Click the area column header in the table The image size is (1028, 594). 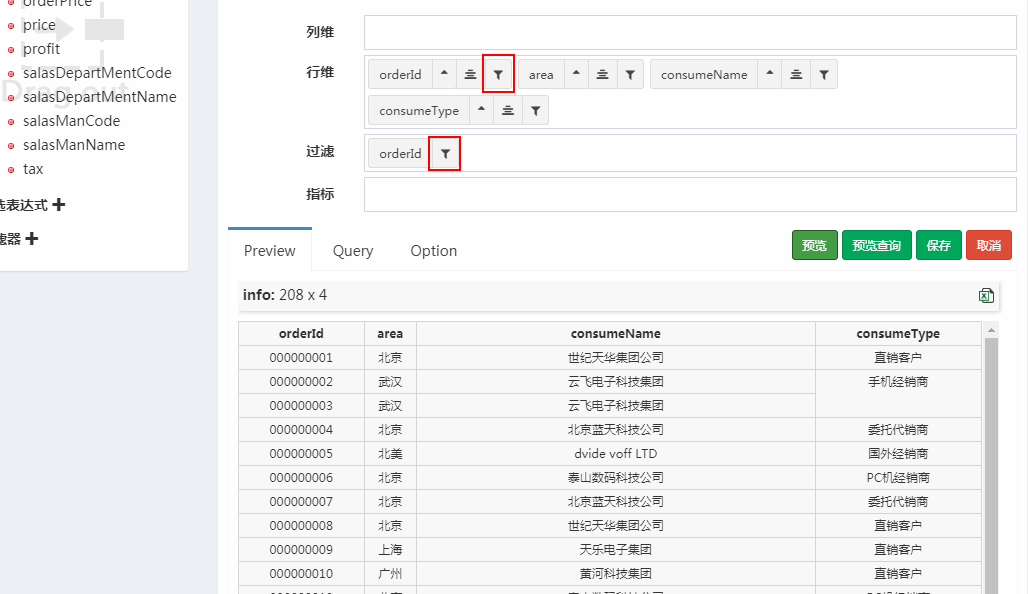(x=390, y=334)
